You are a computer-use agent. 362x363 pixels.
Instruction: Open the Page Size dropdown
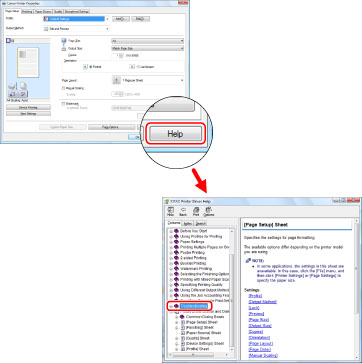[147, 41]
